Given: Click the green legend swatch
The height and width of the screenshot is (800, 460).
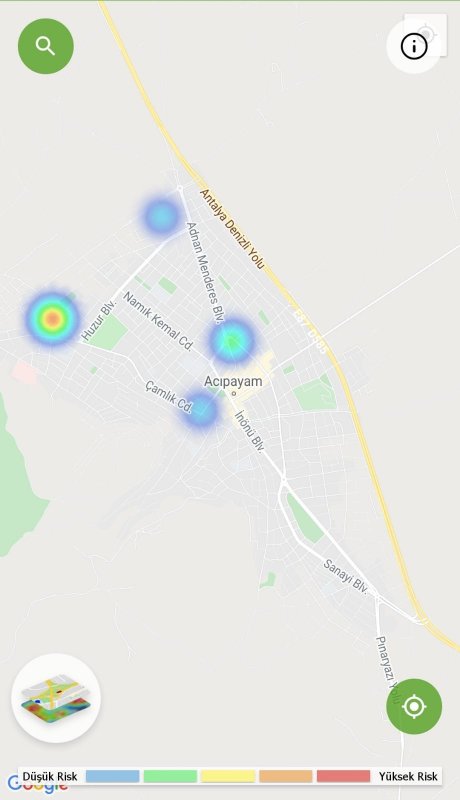Looking at the screenshot, I should click(x=170, y=777).
